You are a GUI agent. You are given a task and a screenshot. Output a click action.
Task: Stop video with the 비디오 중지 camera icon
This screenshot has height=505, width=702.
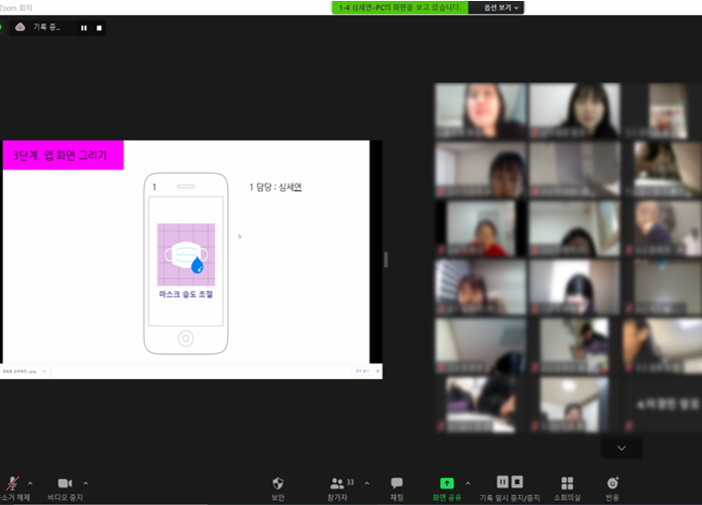point(65,483)
